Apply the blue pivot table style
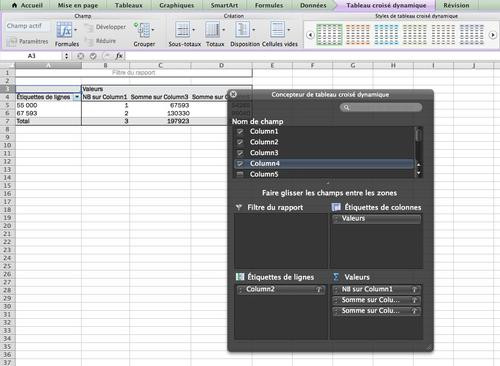This screenshot has width=500, height=366. point(386,35)
